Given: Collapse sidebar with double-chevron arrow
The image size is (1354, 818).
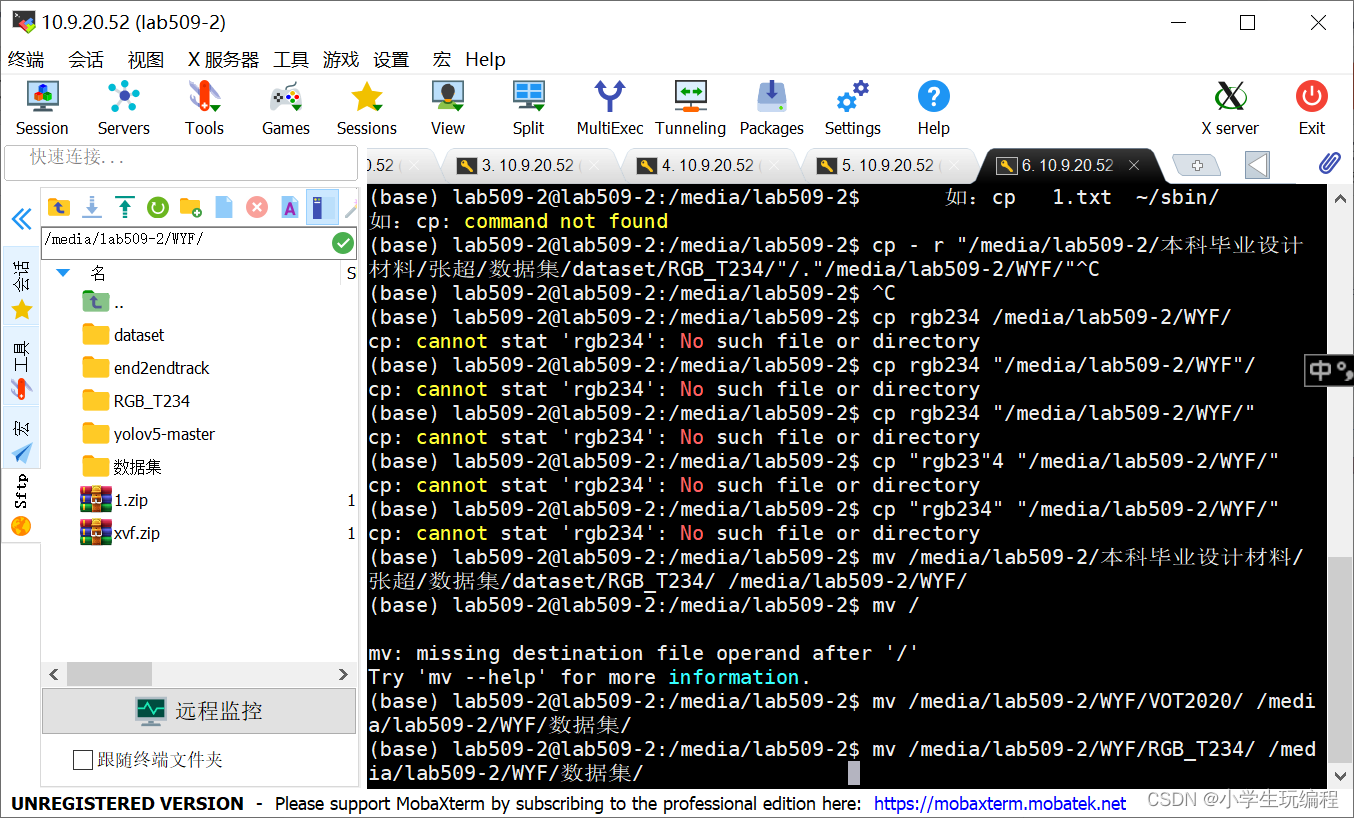Looking at the screenshot, I should click(21, 219).
